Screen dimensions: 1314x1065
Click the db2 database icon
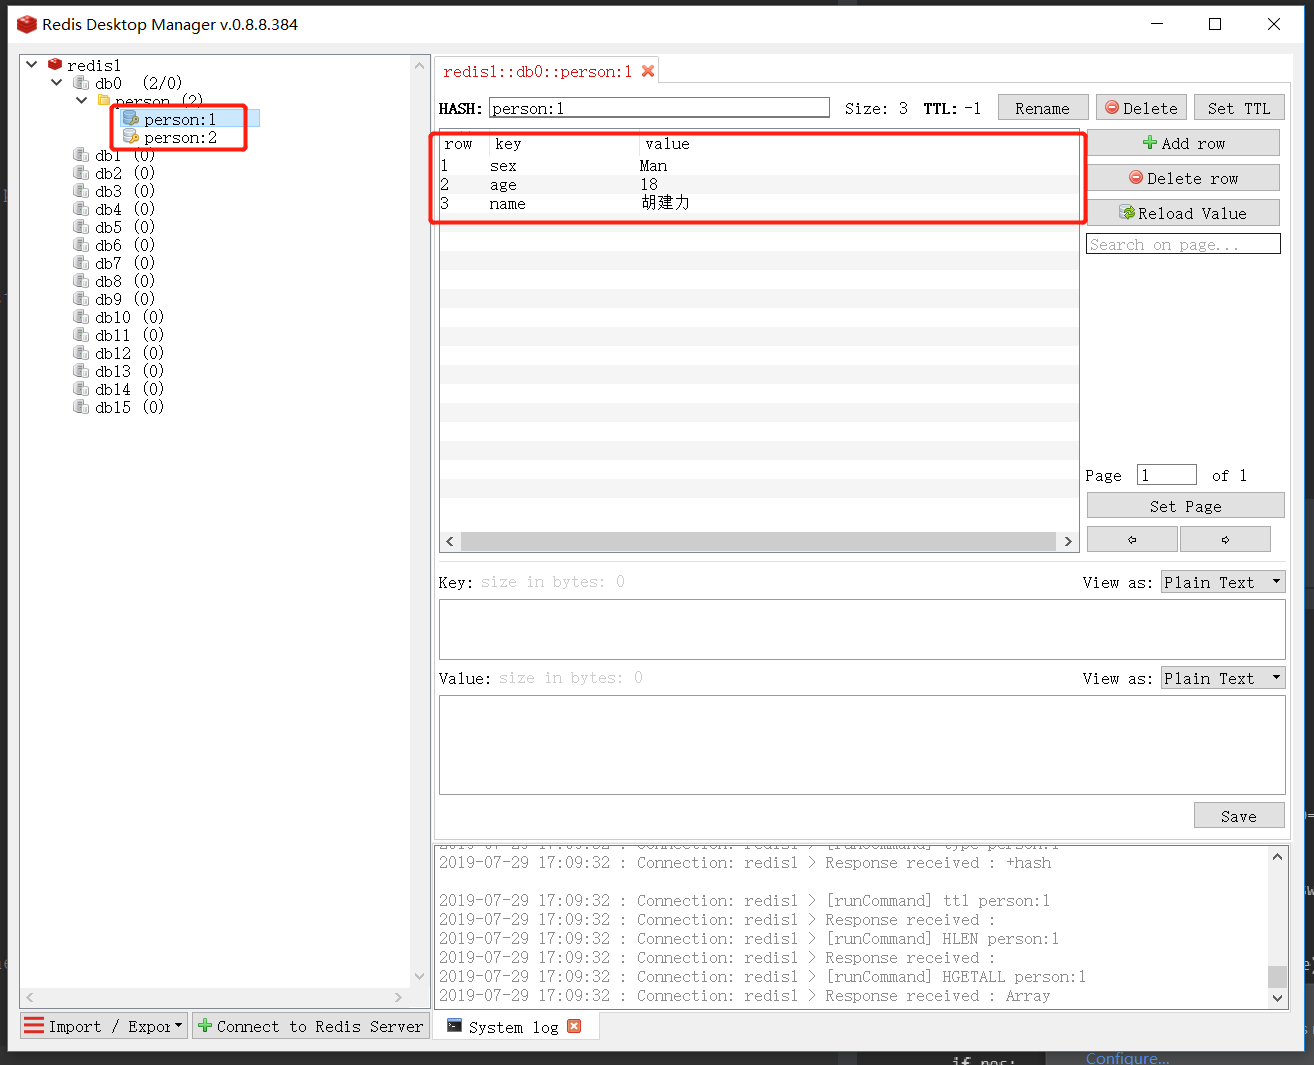point(81,173)
